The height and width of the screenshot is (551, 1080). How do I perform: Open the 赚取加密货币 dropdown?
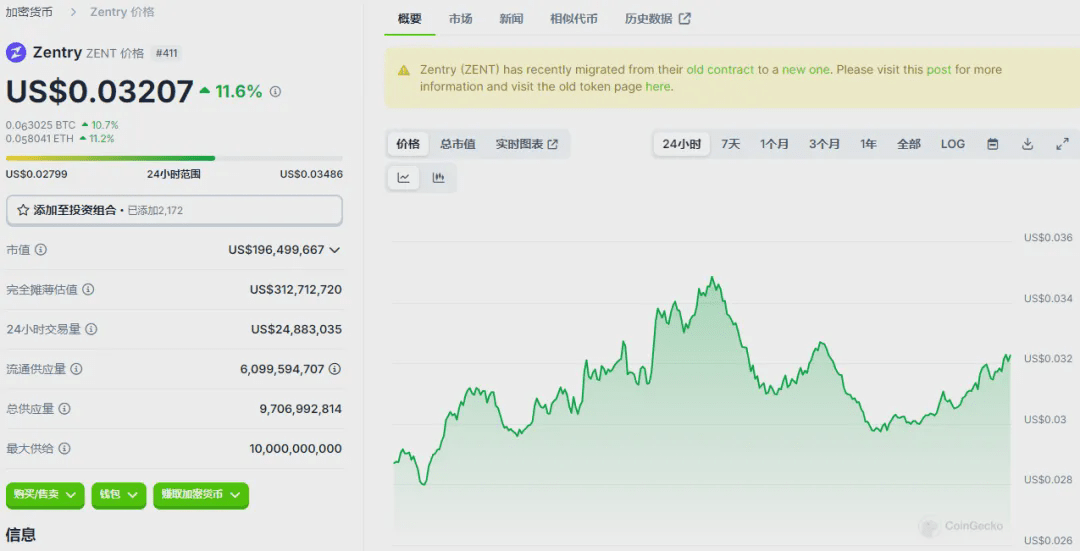pyautogui.click(x=200, y=495)
